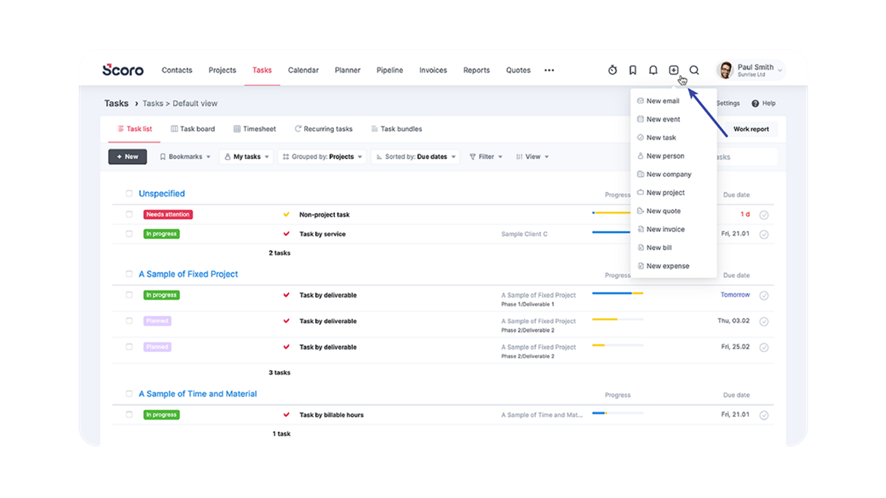Open the bookmarks icon in top bar

(633, 70)
